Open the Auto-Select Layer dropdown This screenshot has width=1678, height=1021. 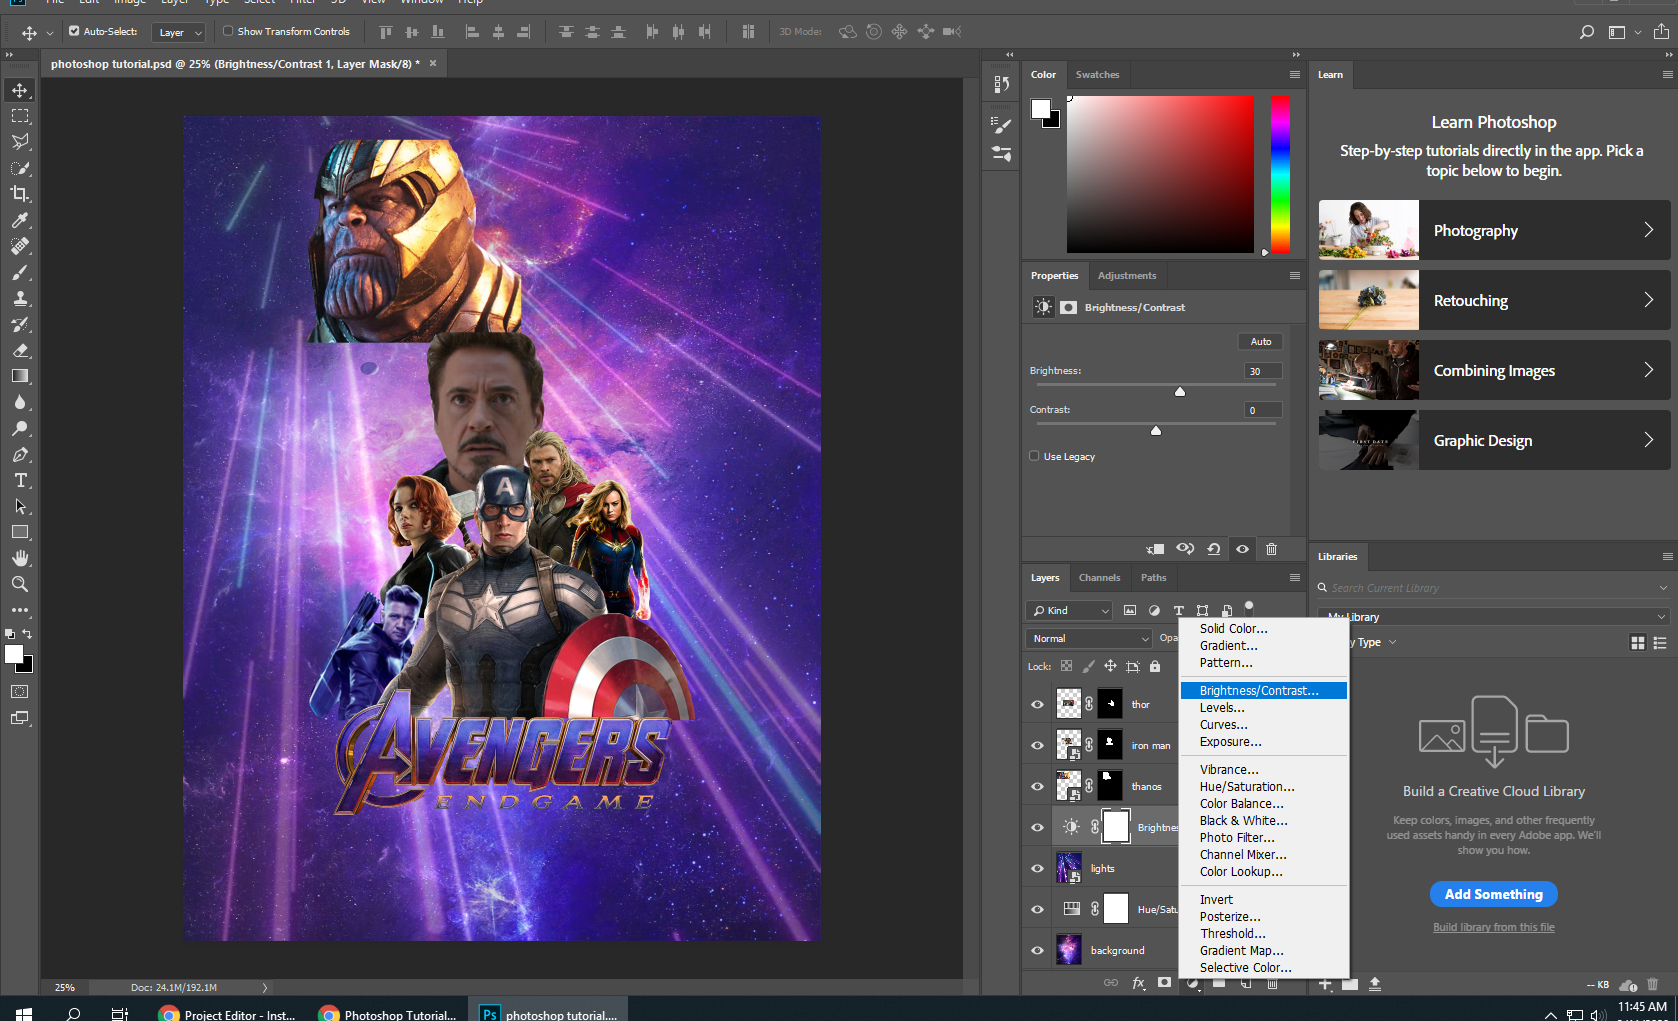[x=179, y=32]
